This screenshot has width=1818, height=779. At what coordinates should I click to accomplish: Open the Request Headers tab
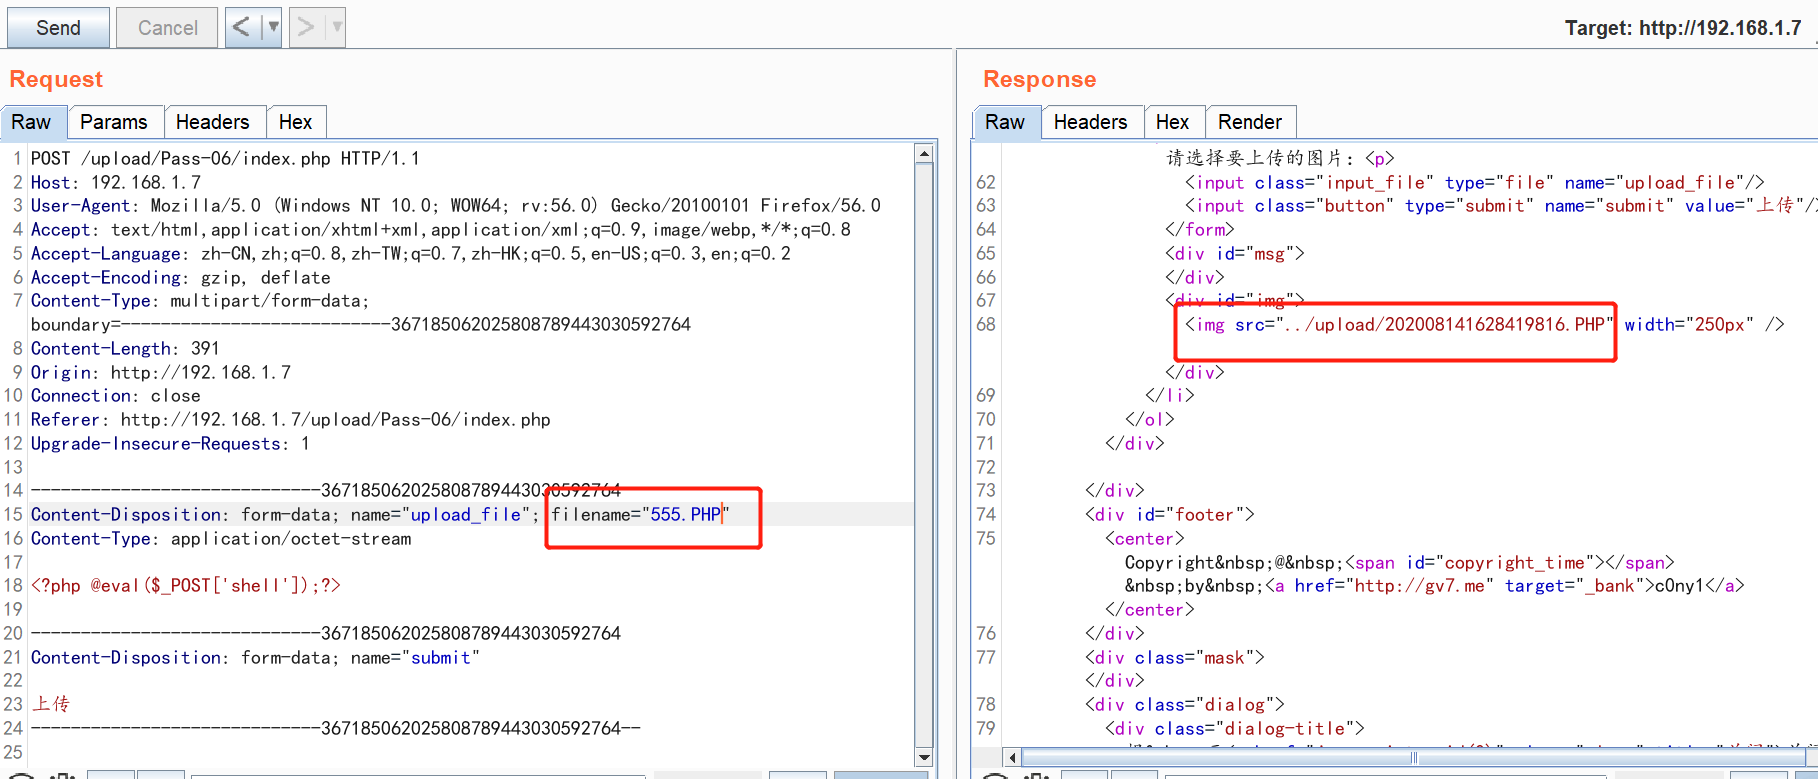(x=213, y=122)
